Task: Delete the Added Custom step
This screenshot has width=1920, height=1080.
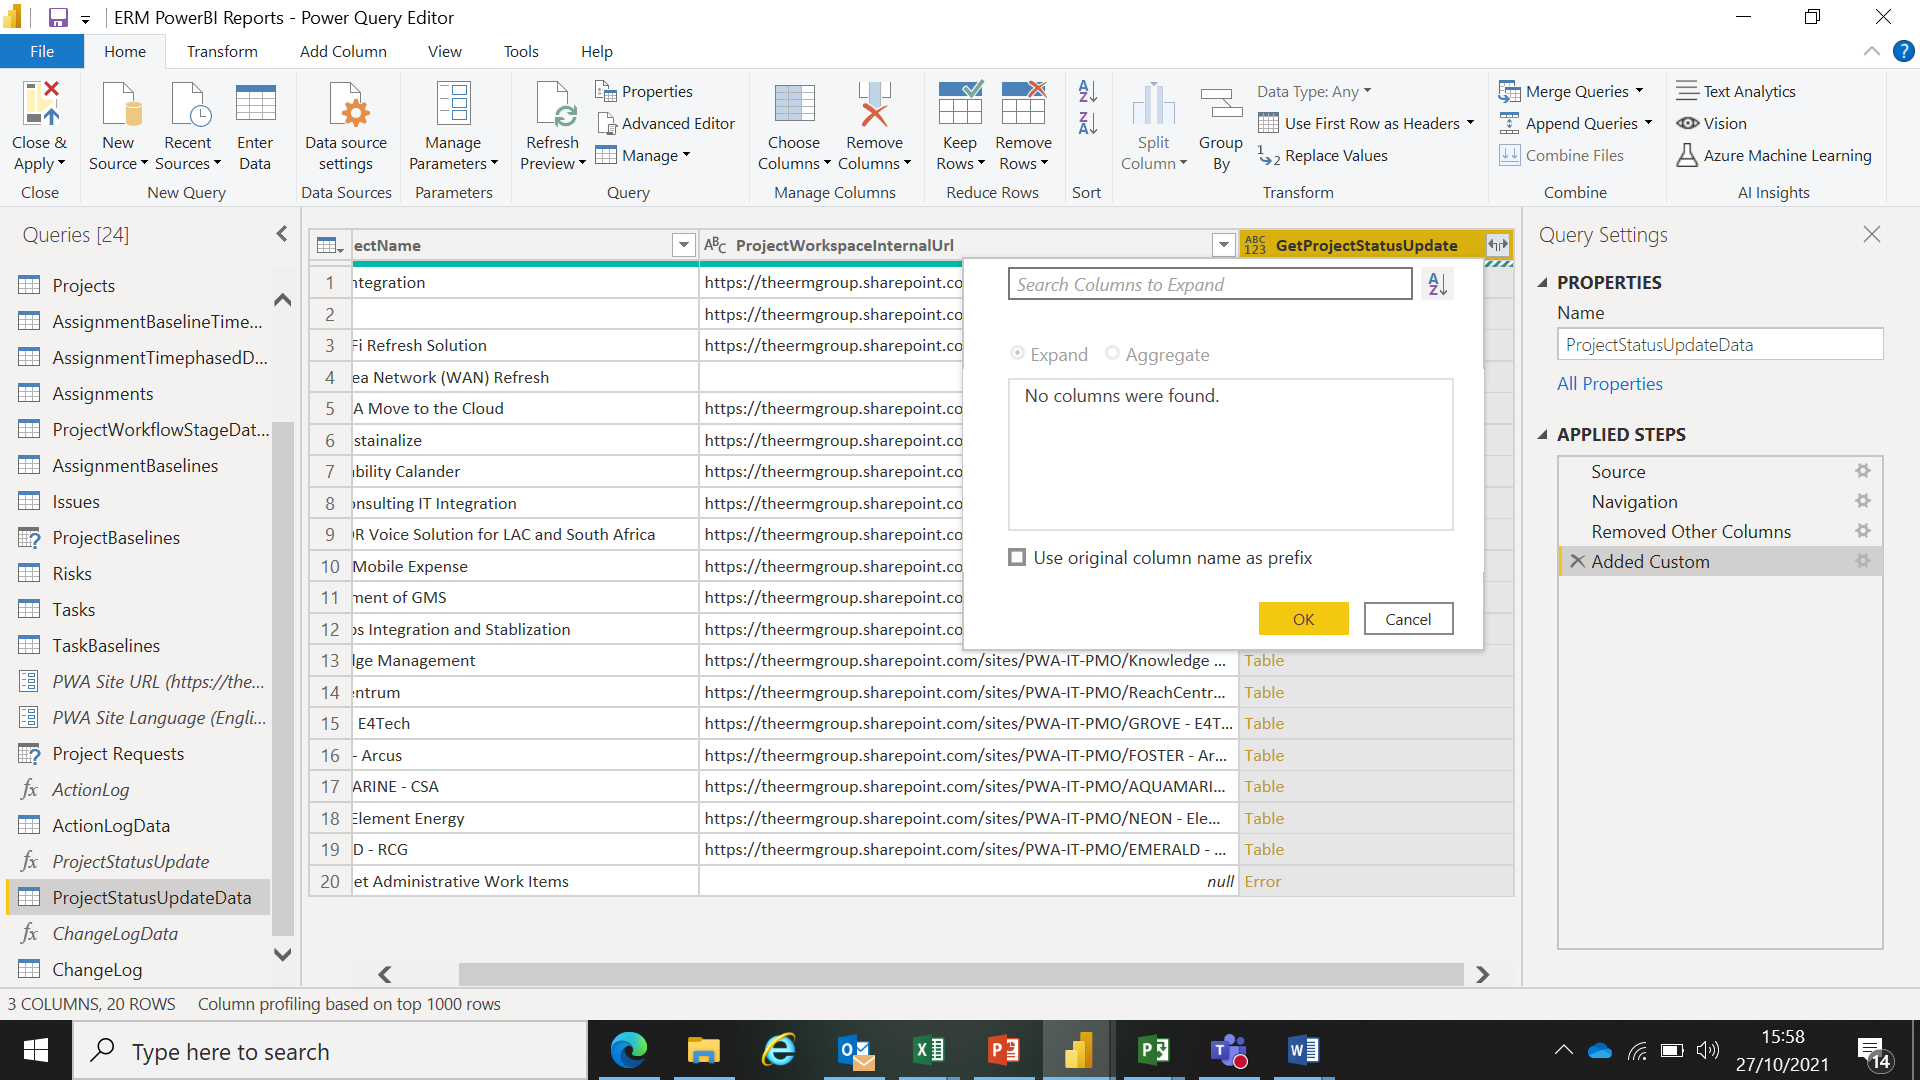Action: [1577, 561]
